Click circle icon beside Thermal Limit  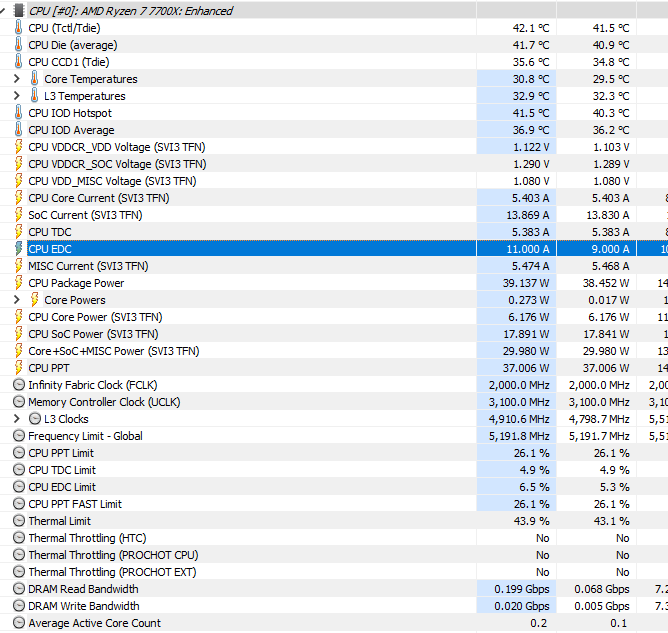coord(19,521)
